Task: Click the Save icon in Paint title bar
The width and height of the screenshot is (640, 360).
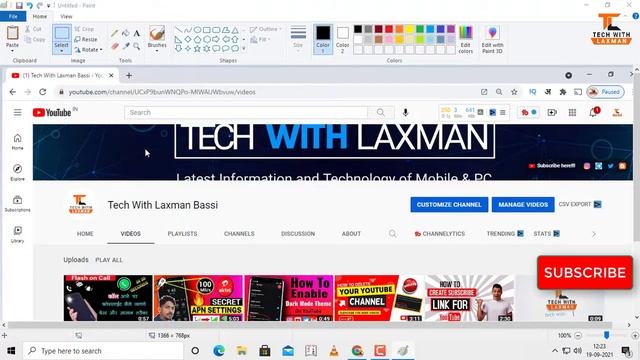Action: pyautogui.click(x=19, y=5)
